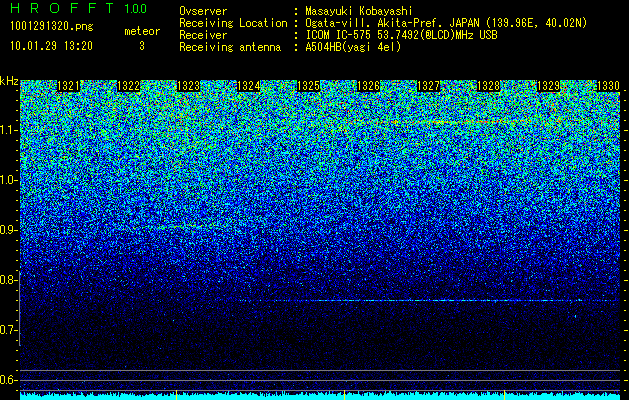Screen dimensions: 629x400
Task: Click time marker 1330
Action: click(x=609, y=86)
